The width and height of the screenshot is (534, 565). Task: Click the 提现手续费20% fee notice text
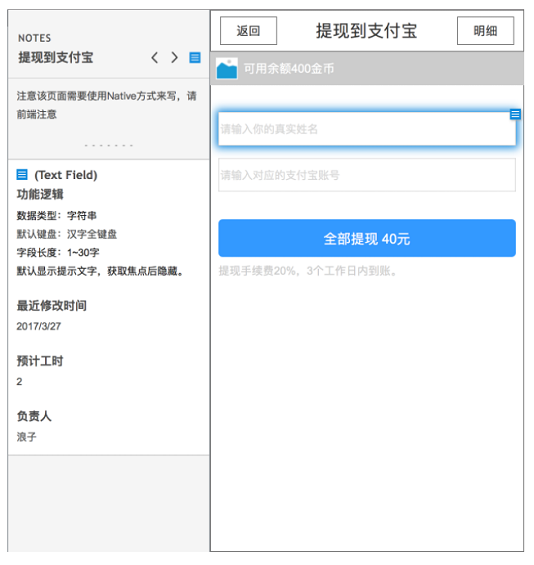click(308, 271)
